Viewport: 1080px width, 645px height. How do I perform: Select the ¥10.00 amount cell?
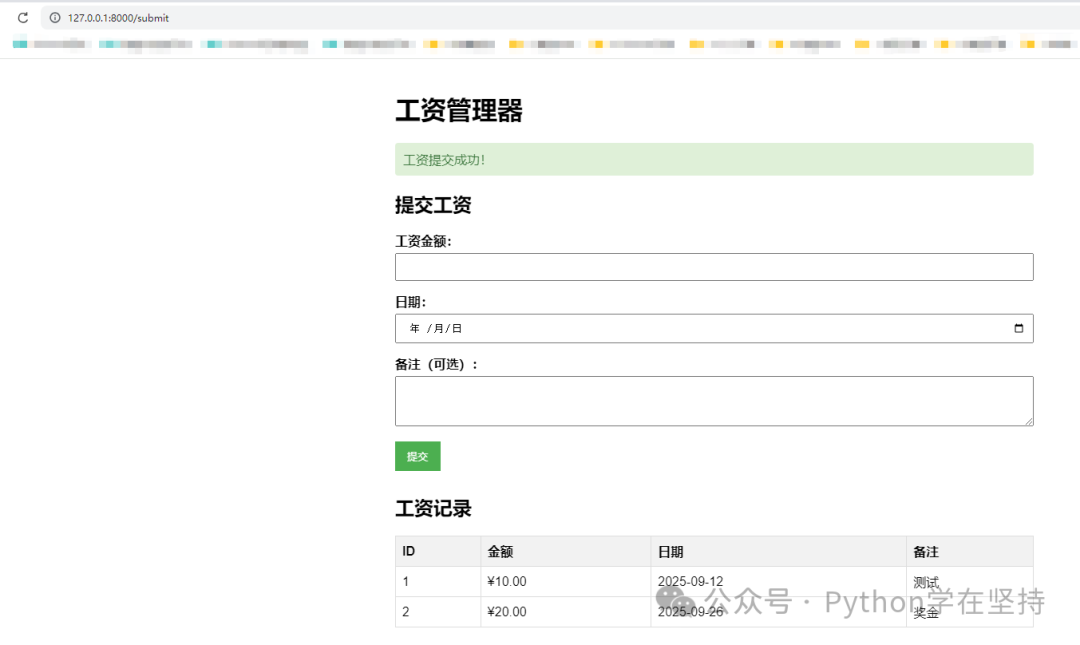tap(565, 582)
